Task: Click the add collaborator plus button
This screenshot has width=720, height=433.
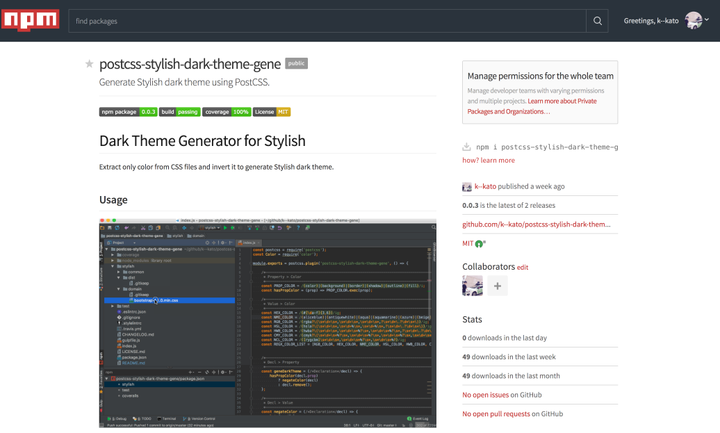Action: [x=497, y=286]
